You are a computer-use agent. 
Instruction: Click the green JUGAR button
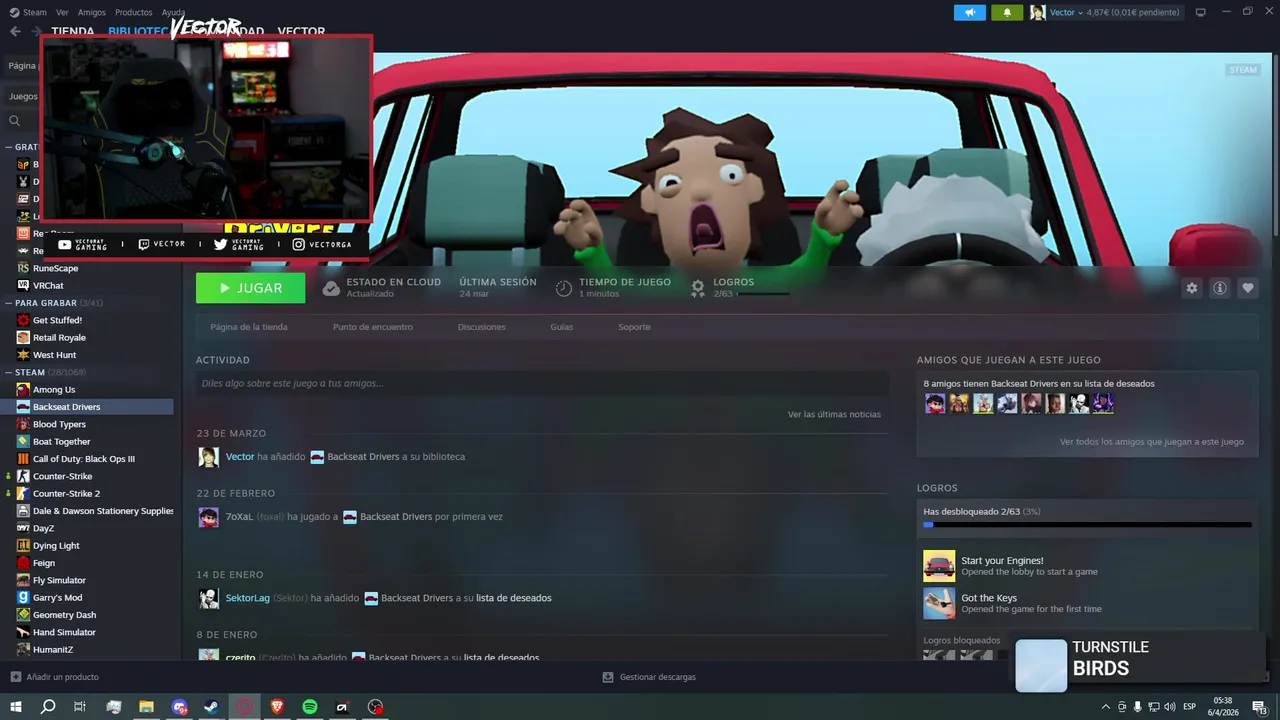point(251,288)
